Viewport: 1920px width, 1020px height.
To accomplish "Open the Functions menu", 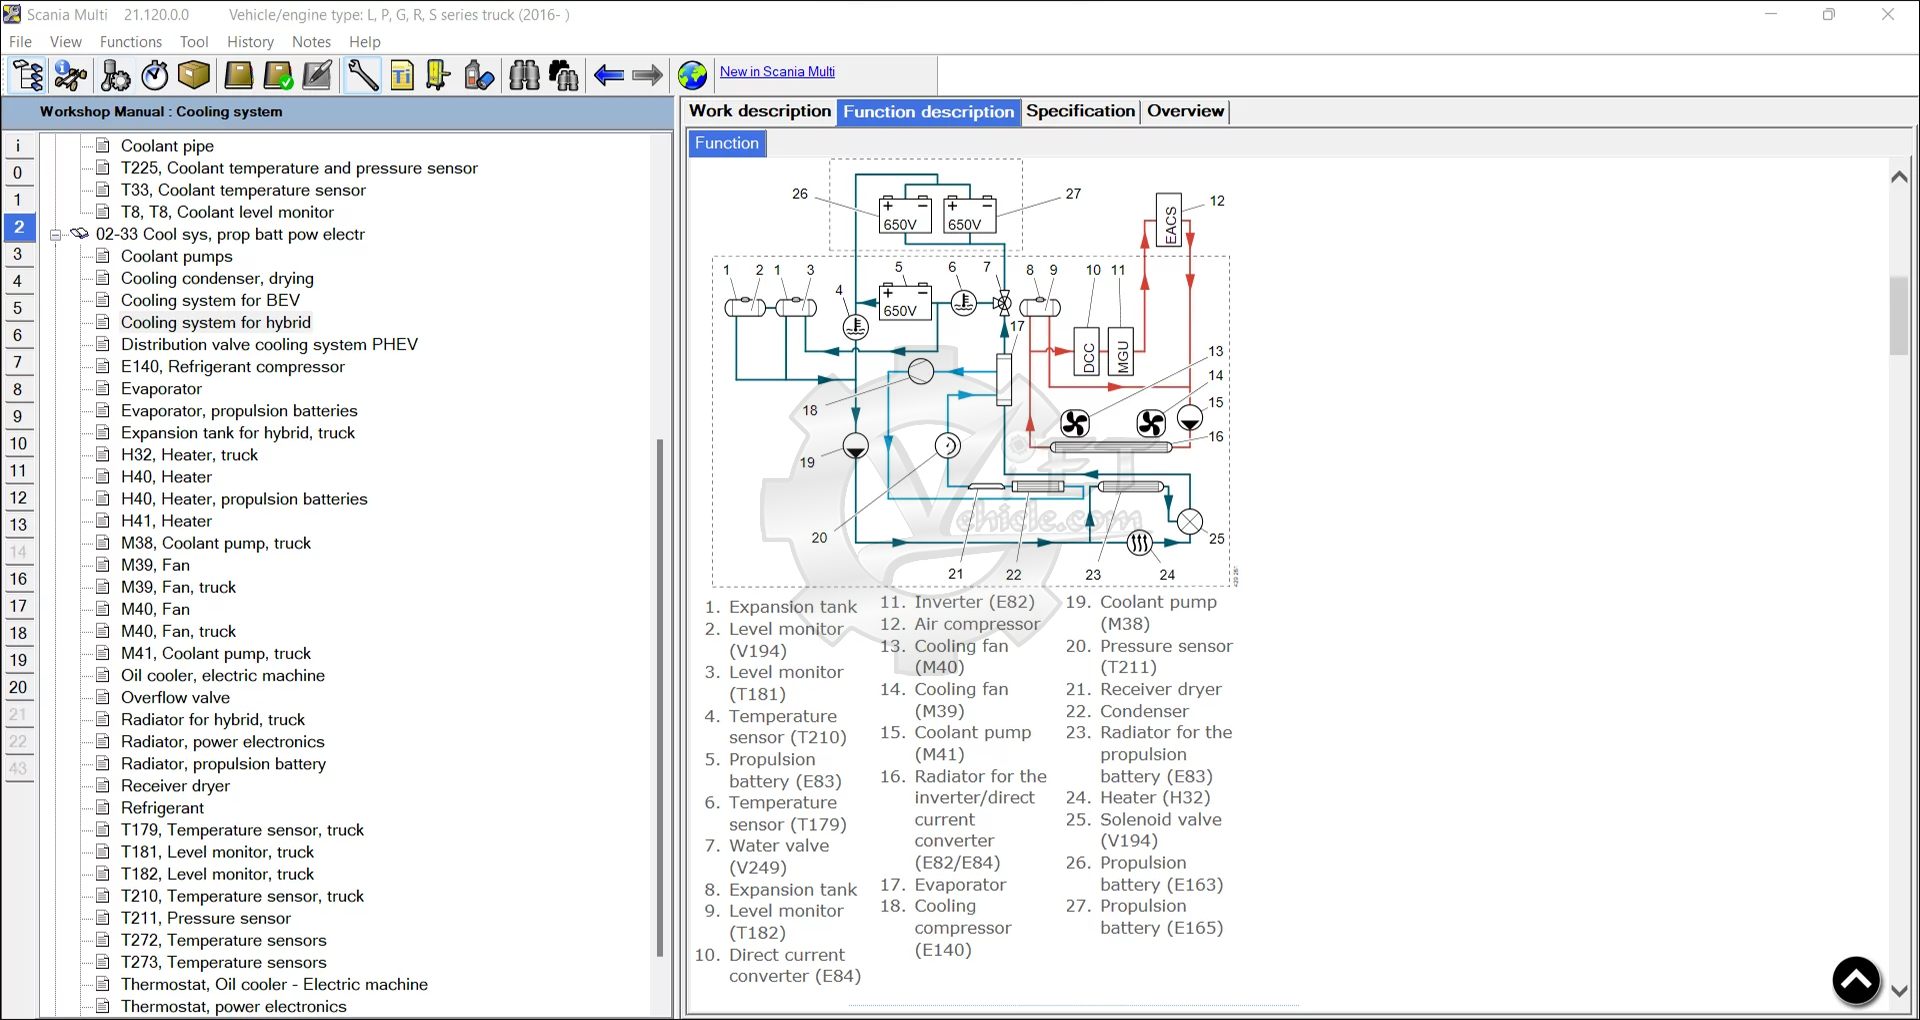I will click(131, 42).
